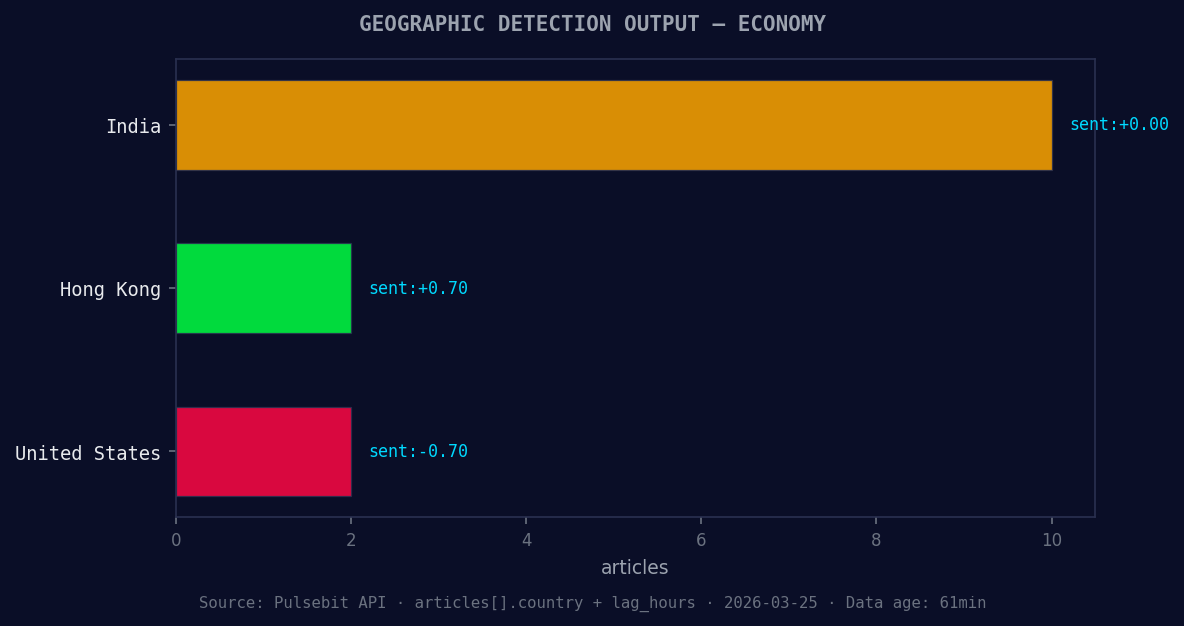Click the 8 tick on the x-axis
The height and width of the screenshot is (626, 1184).
point(876,539)
